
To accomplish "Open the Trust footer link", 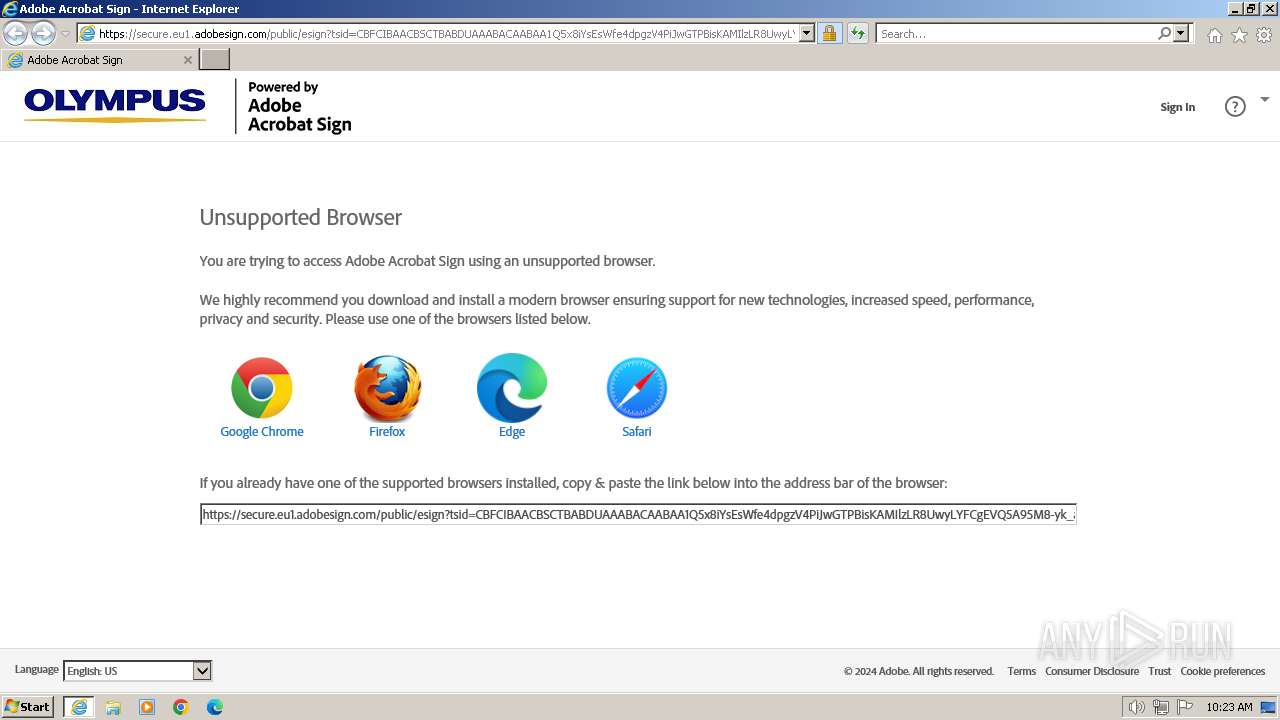I will click(x=1159, y=671).
